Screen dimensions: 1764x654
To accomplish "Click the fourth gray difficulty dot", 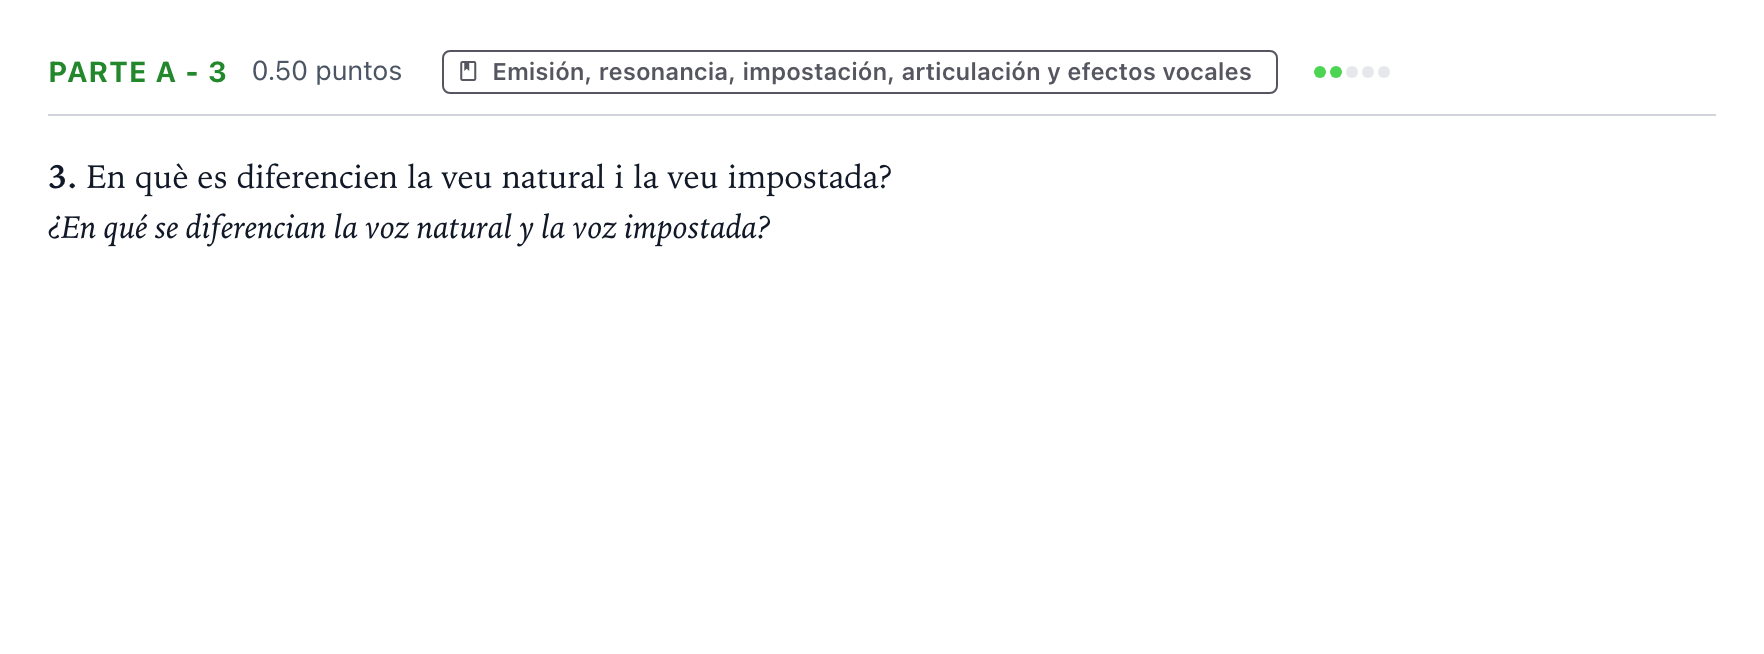I will (x=1368, y=72).
